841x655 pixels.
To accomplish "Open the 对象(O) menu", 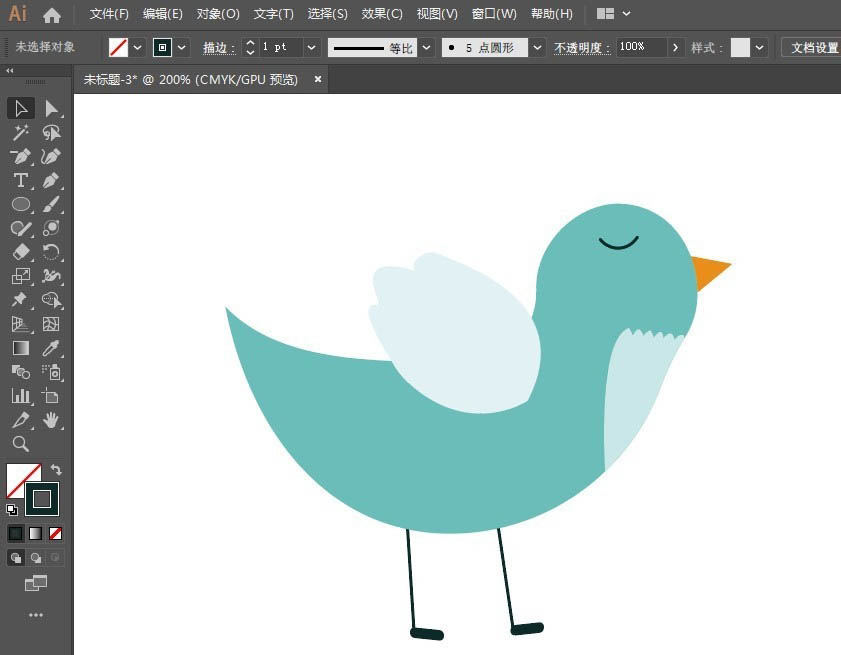I will (x=218, y=14).
